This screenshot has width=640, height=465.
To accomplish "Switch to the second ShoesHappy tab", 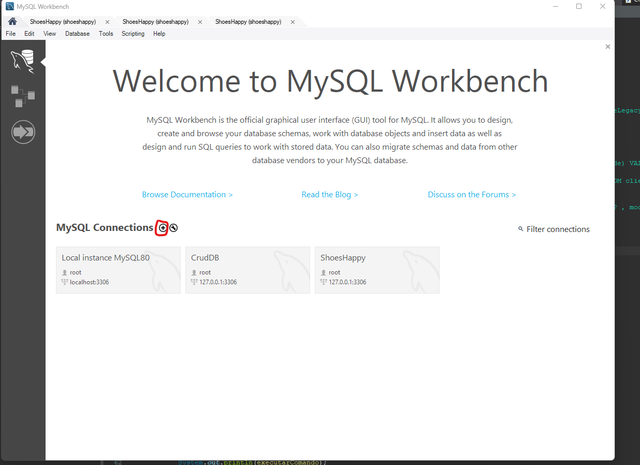I will pyautogui.click(x=156, y=22).
